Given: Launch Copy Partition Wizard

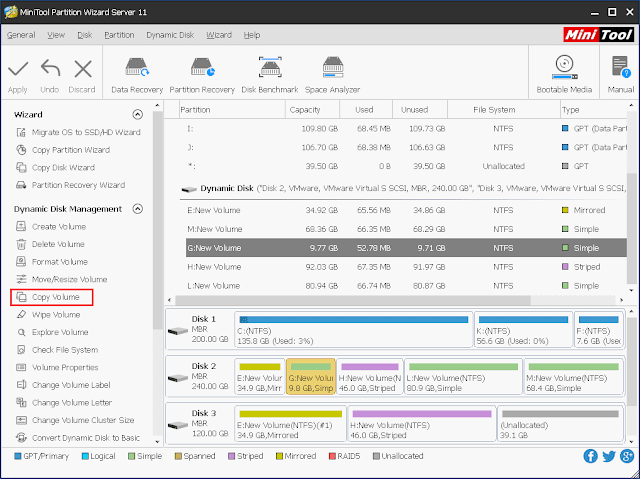Looking at the screenshot, I should click(x=64, y=150).
